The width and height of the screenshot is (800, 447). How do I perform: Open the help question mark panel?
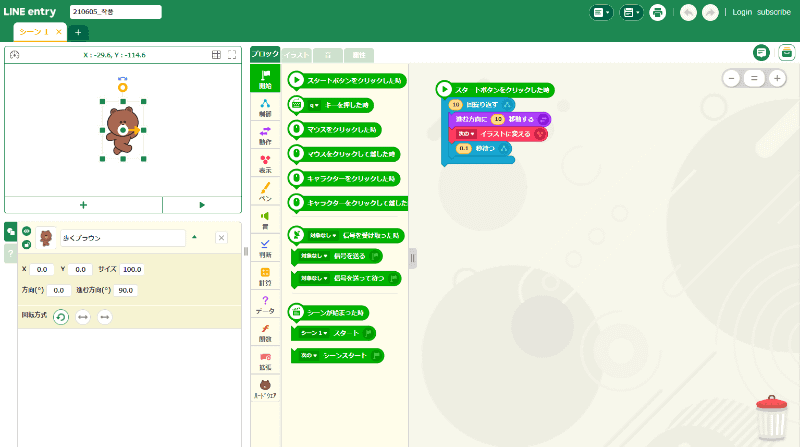(10, 253)
